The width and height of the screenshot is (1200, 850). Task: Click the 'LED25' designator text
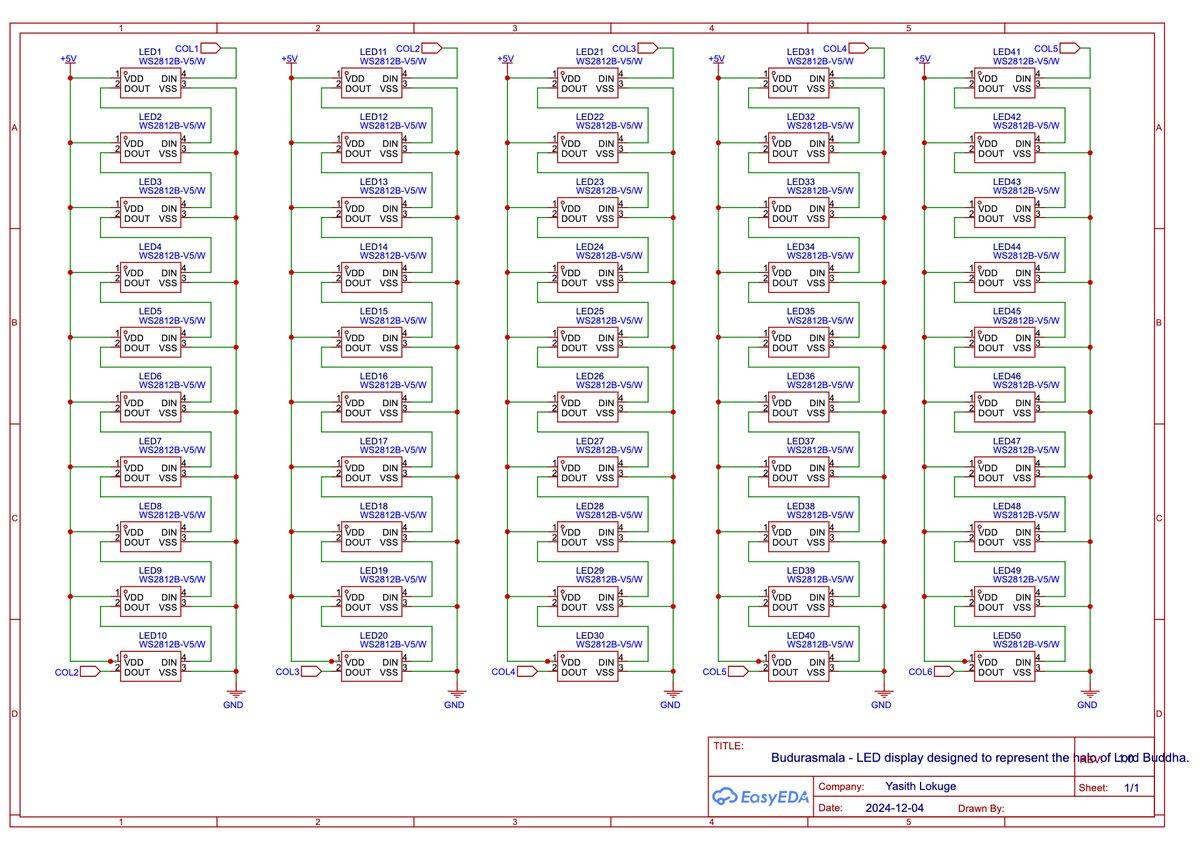click(x=590, y=311)
